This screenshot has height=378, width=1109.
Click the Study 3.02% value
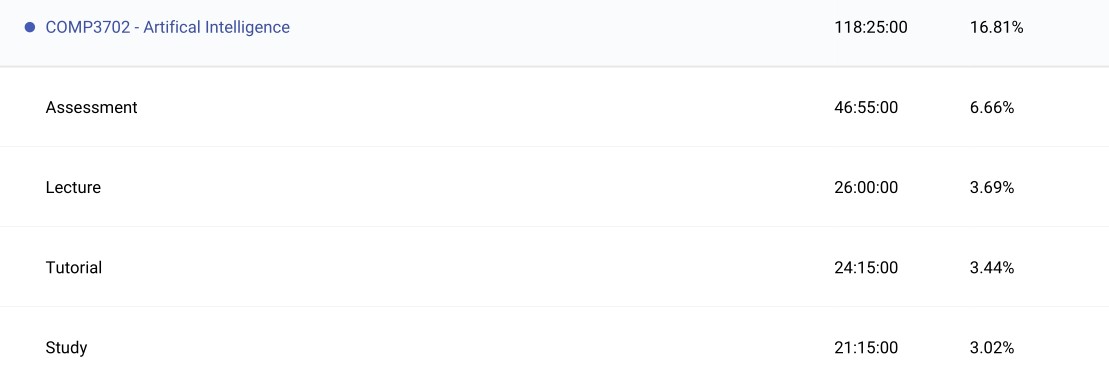click(992, 348)
